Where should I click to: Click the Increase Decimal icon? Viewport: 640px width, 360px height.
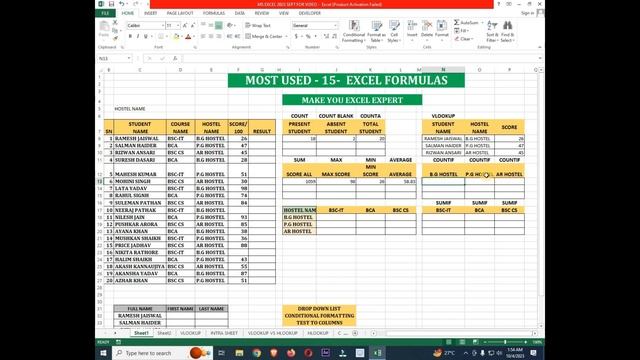click(326, 36)
